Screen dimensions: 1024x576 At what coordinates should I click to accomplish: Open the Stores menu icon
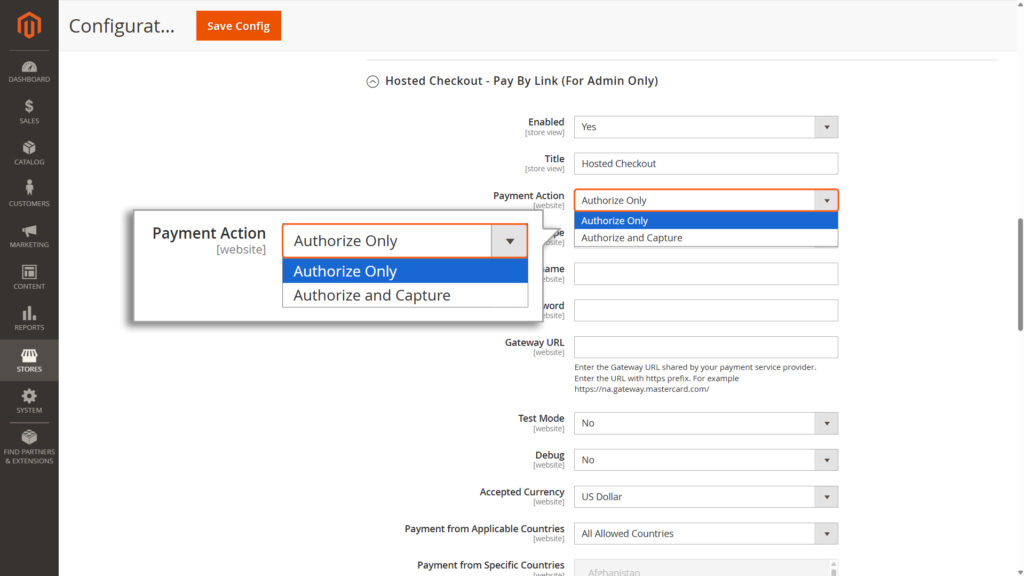pos(29,355)
